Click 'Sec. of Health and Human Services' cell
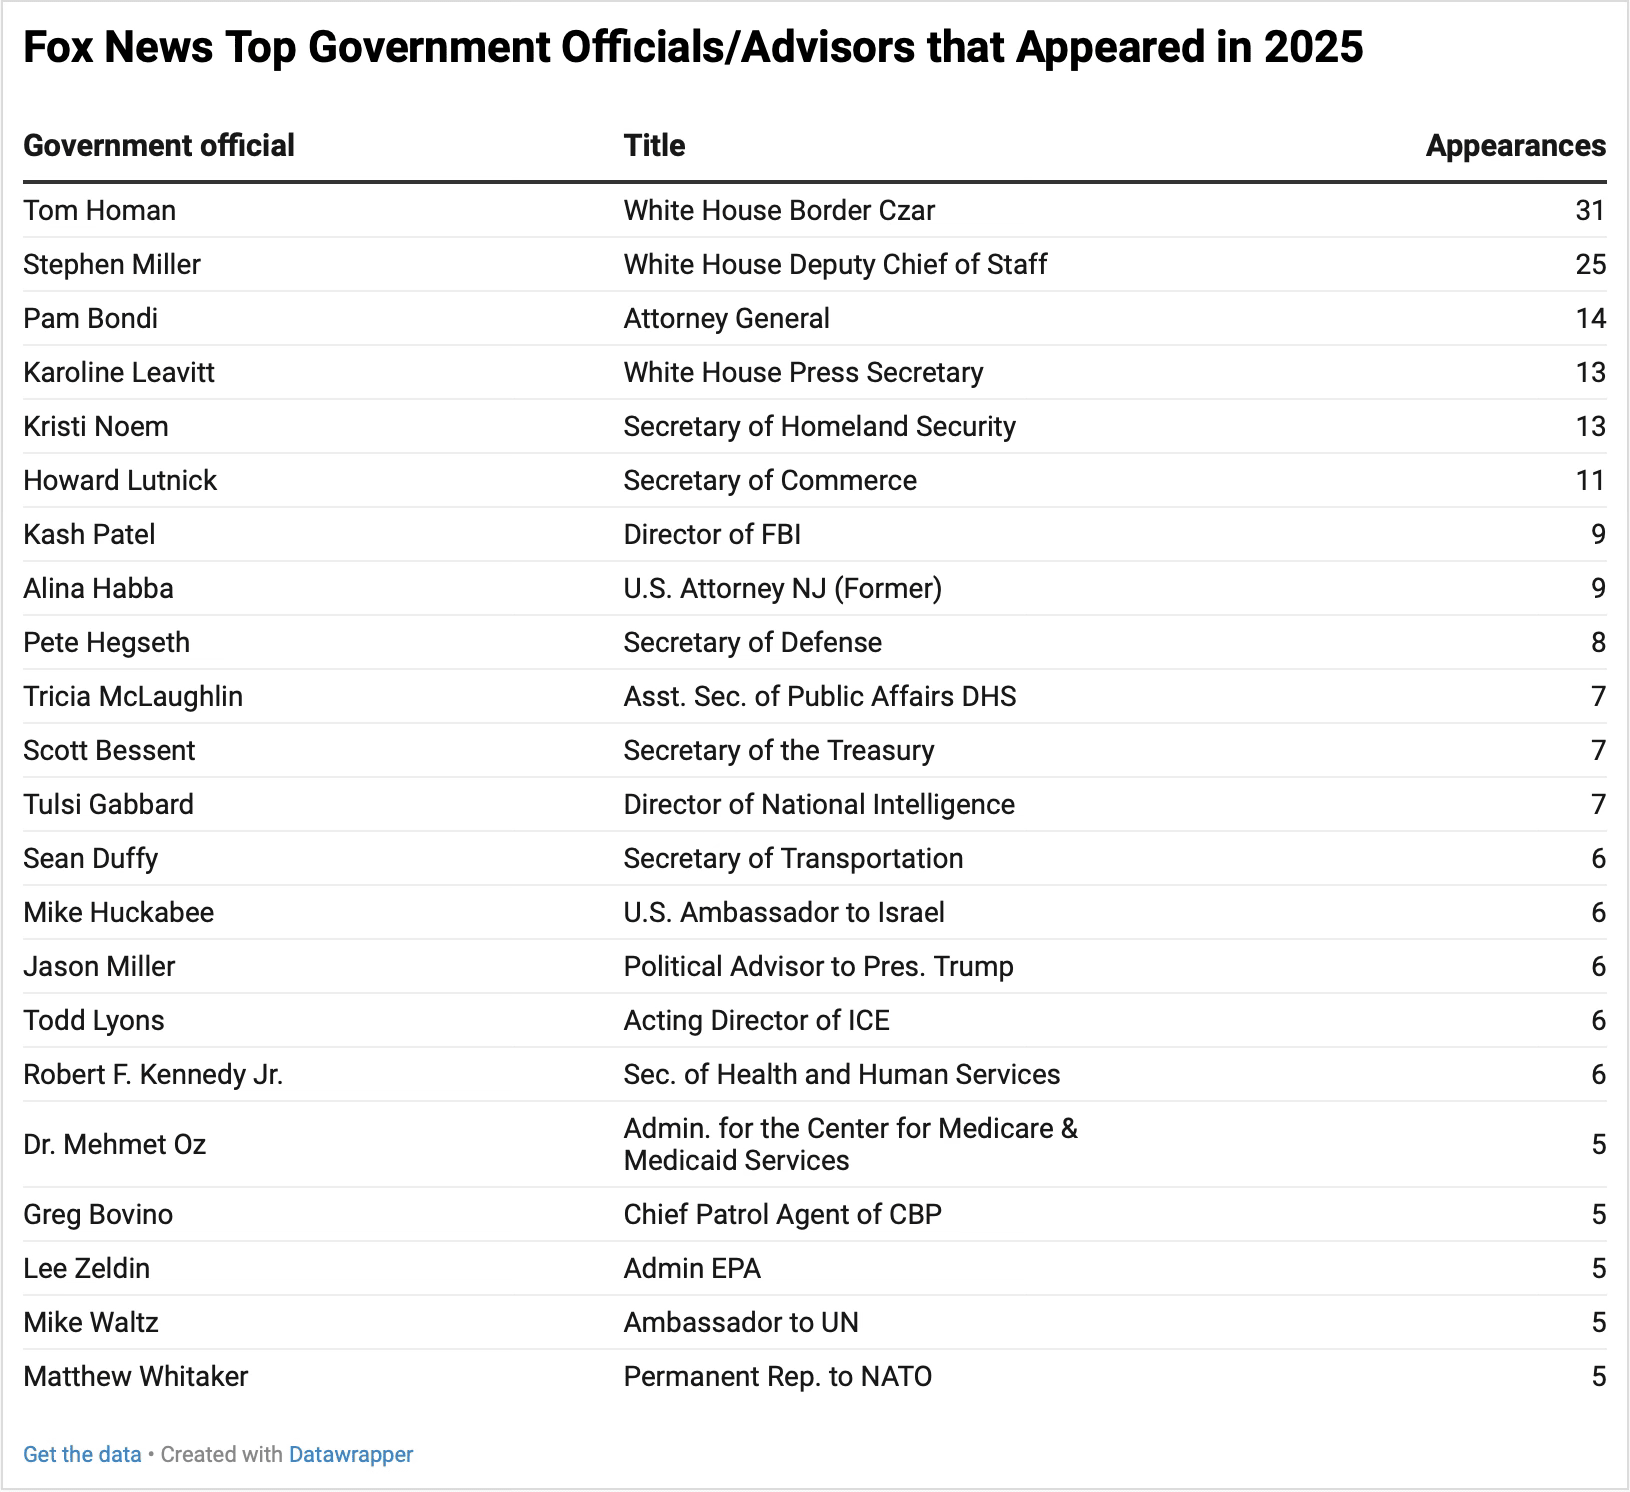 [x=842, y=1074]
